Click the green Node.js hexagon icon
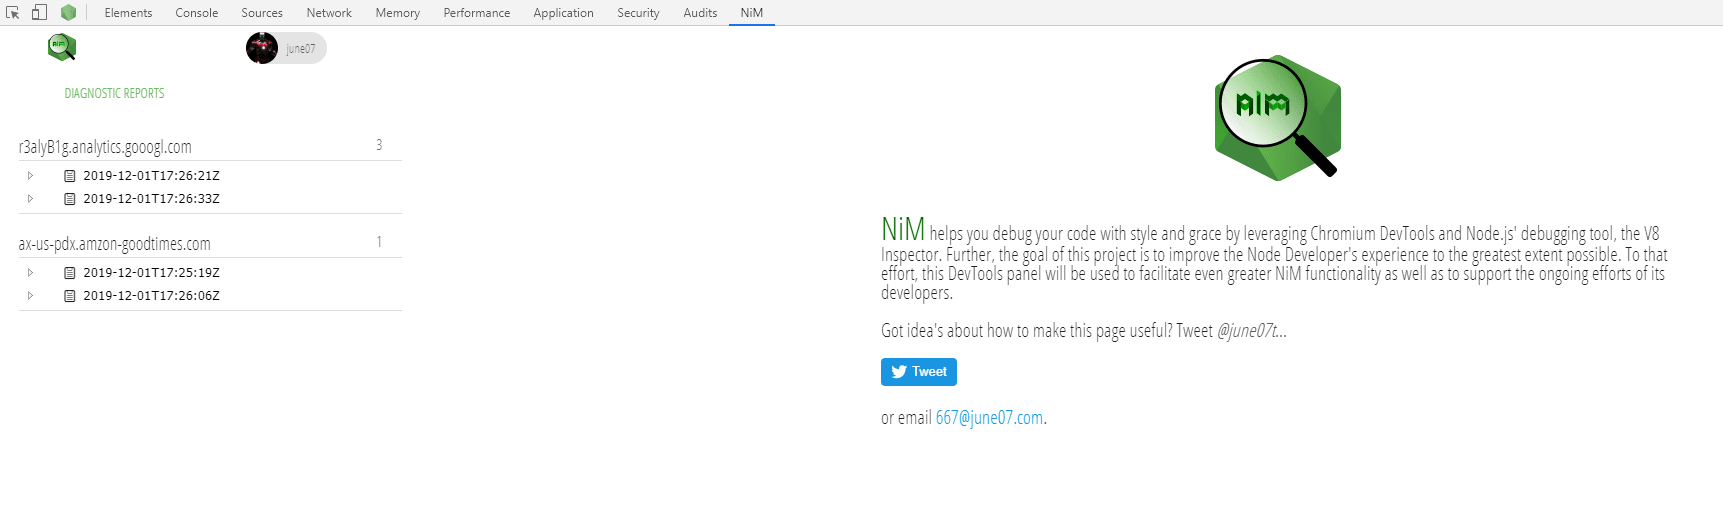The width and height of the screenshot is (1723, 505). (68, 13)
